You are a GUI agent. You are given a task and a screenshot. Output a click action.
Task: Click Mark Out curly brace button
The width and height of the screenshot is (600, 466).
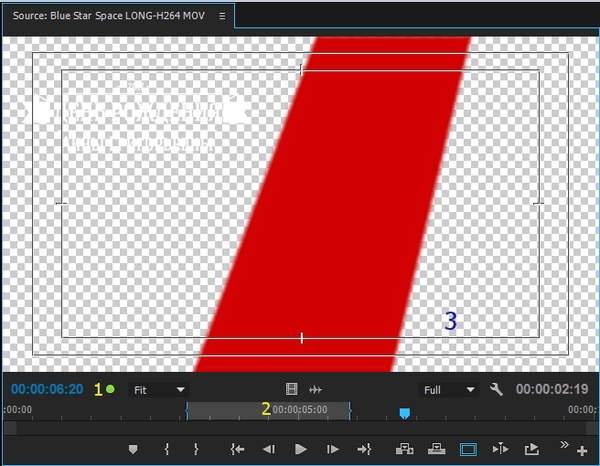coord(196,449)
